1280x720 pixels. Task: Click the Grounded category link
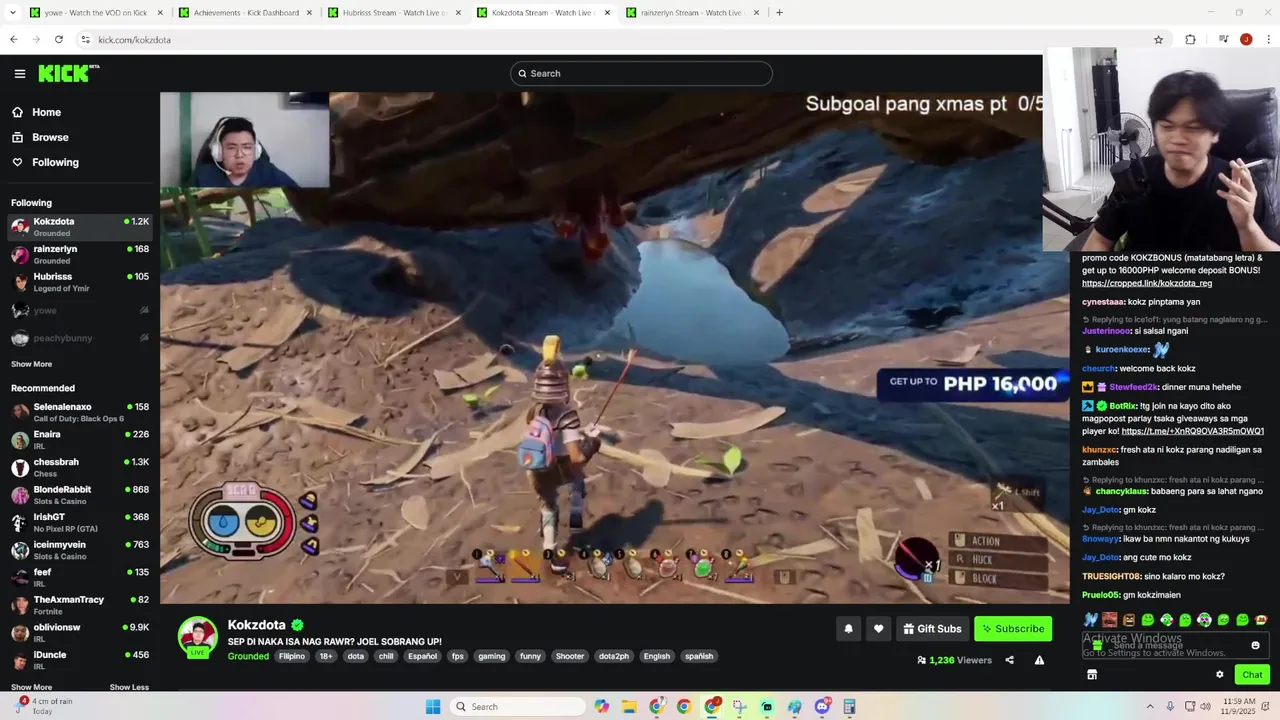(x=248, y=656)
